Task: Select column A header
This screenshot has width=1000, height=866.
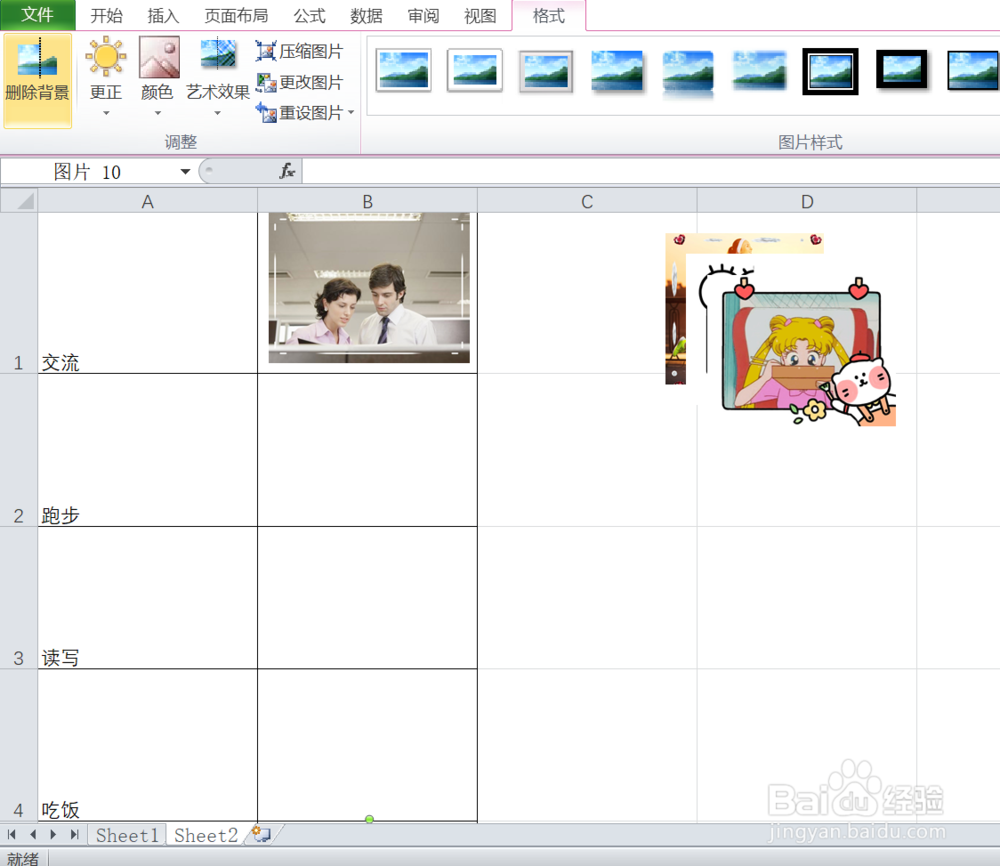Action: click(147, 201)
